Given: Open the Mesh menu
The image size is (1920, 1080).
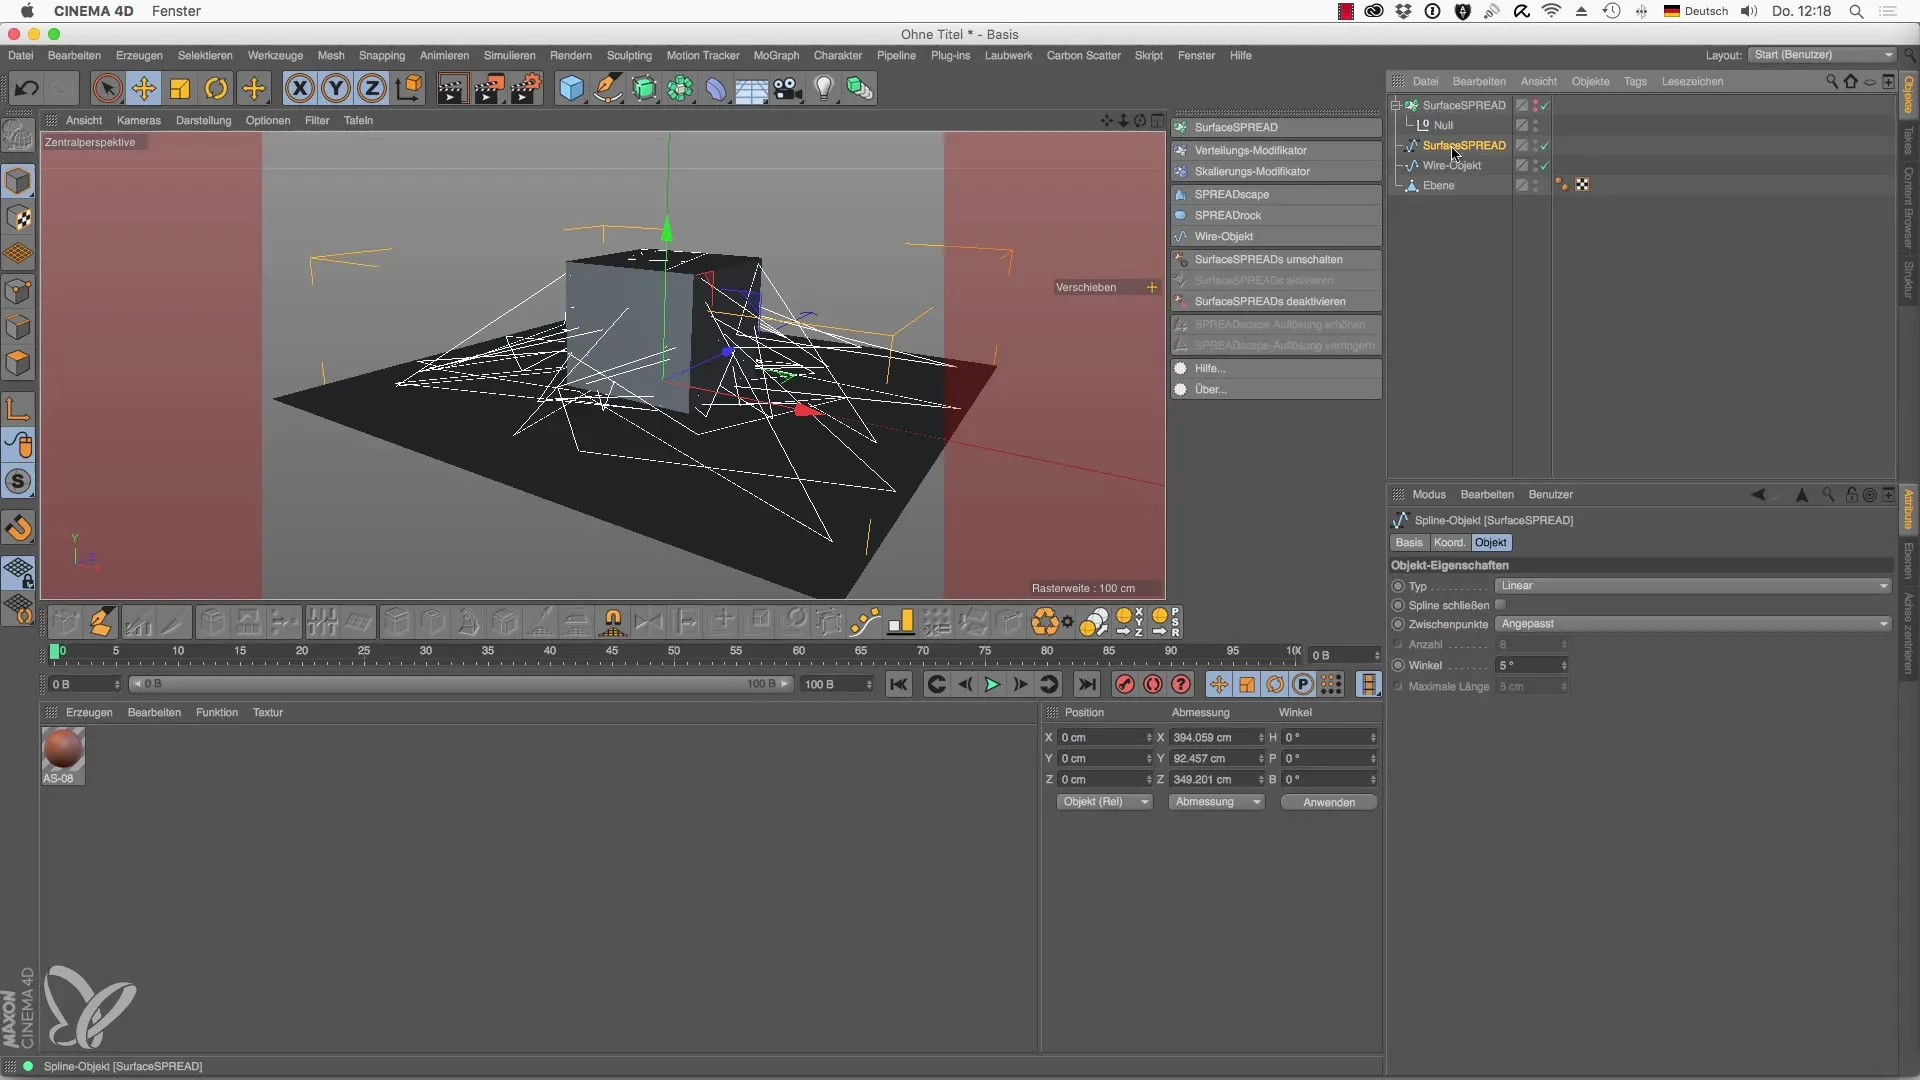Looking at the screenshot, I should pos(331,55).
